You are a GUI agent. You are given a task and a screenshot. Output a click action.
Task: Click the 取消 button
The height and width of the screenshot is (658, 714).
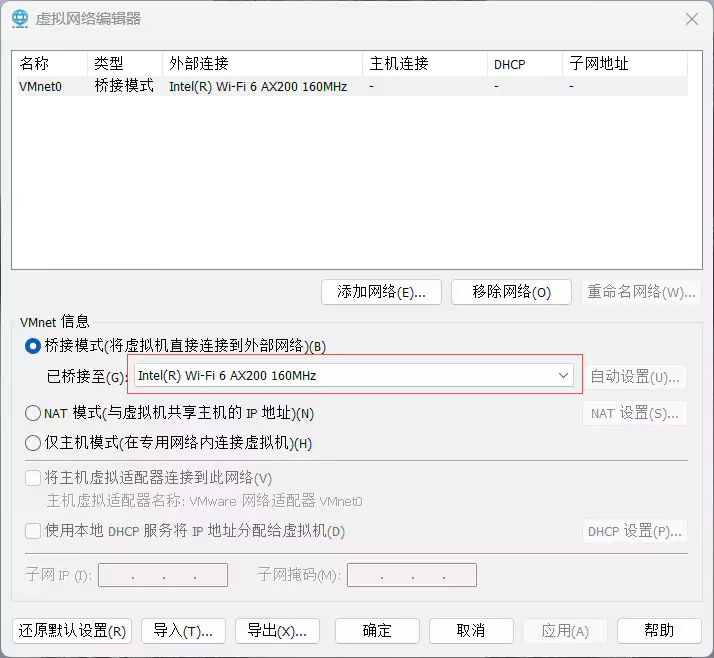point(471,631)
